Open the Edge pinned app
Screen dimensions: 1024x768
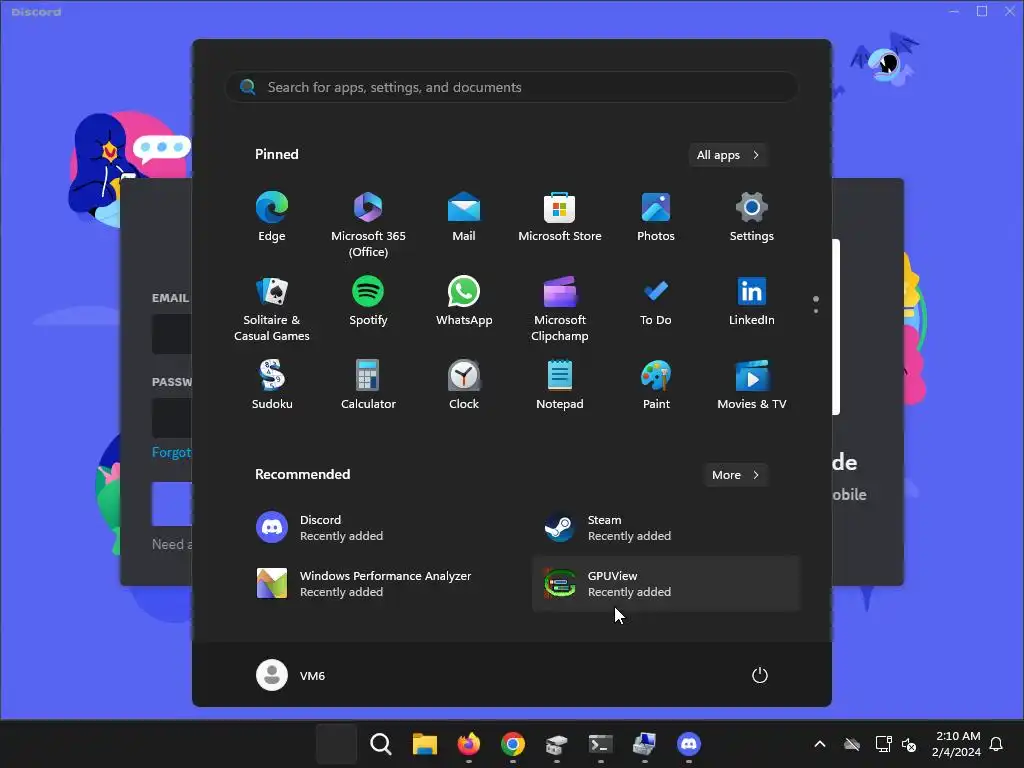tap(272, 217)
